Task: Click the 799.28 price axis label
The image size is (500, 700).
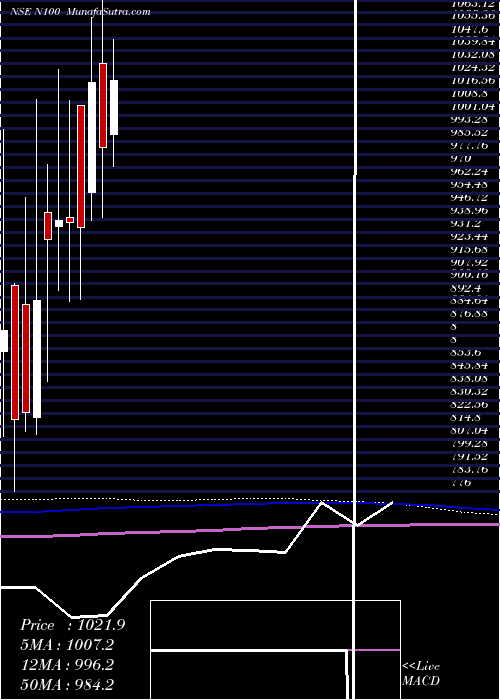Action: pyautogui.click(x=472, y=444)
